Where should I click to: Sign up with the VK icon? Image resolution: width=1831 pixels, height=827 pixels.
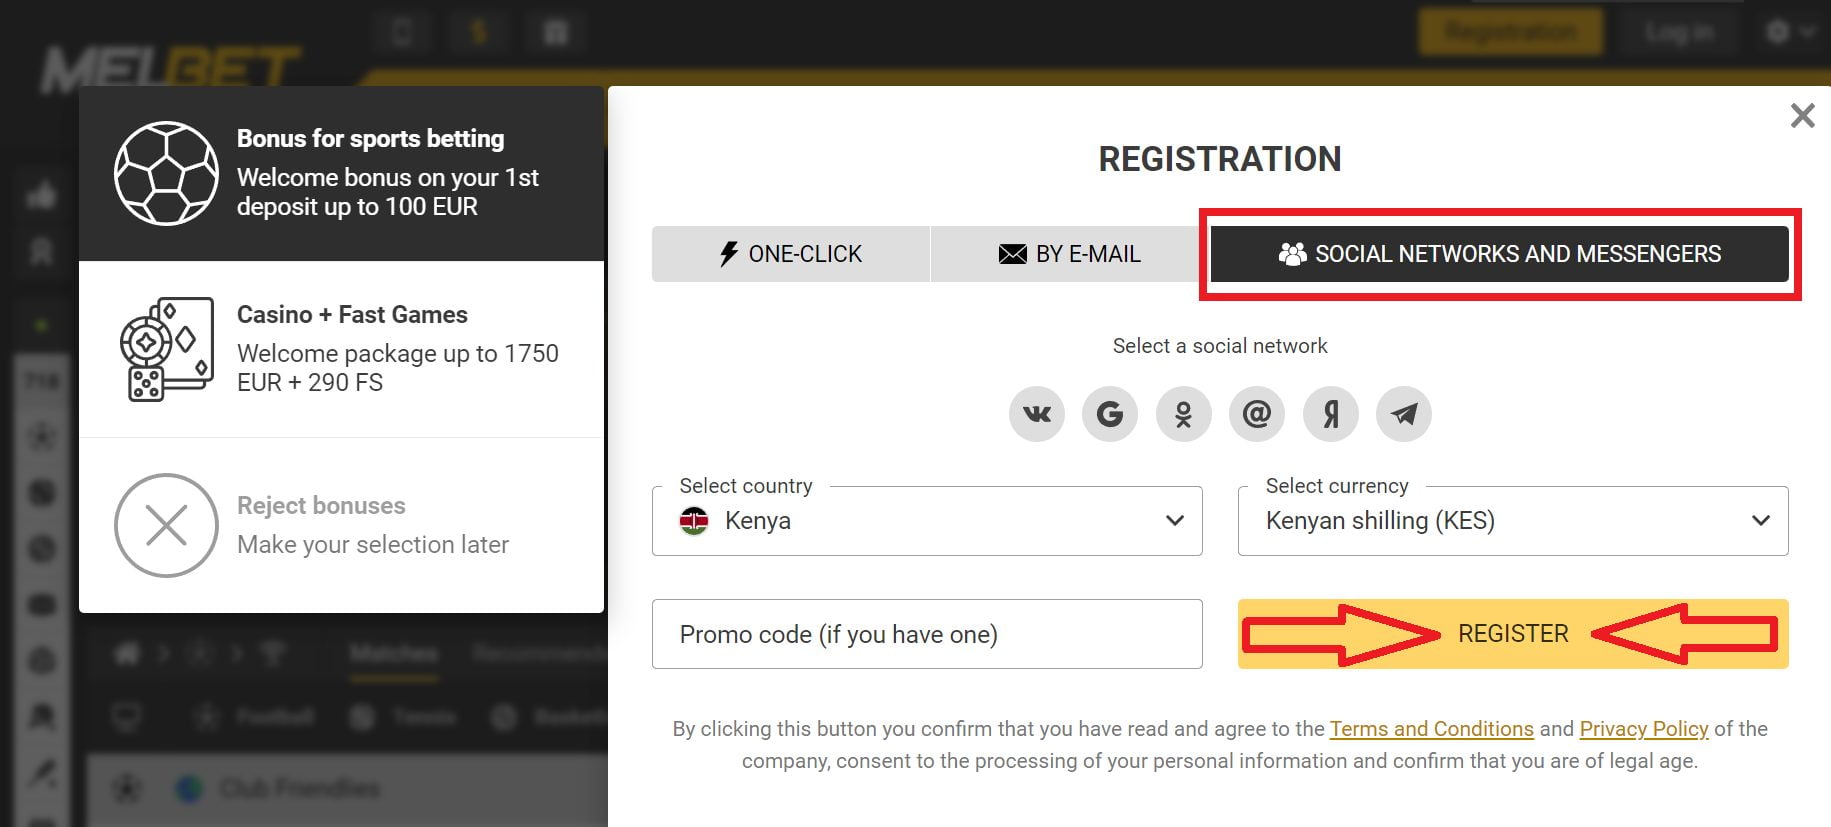(x=1037, y=414)
